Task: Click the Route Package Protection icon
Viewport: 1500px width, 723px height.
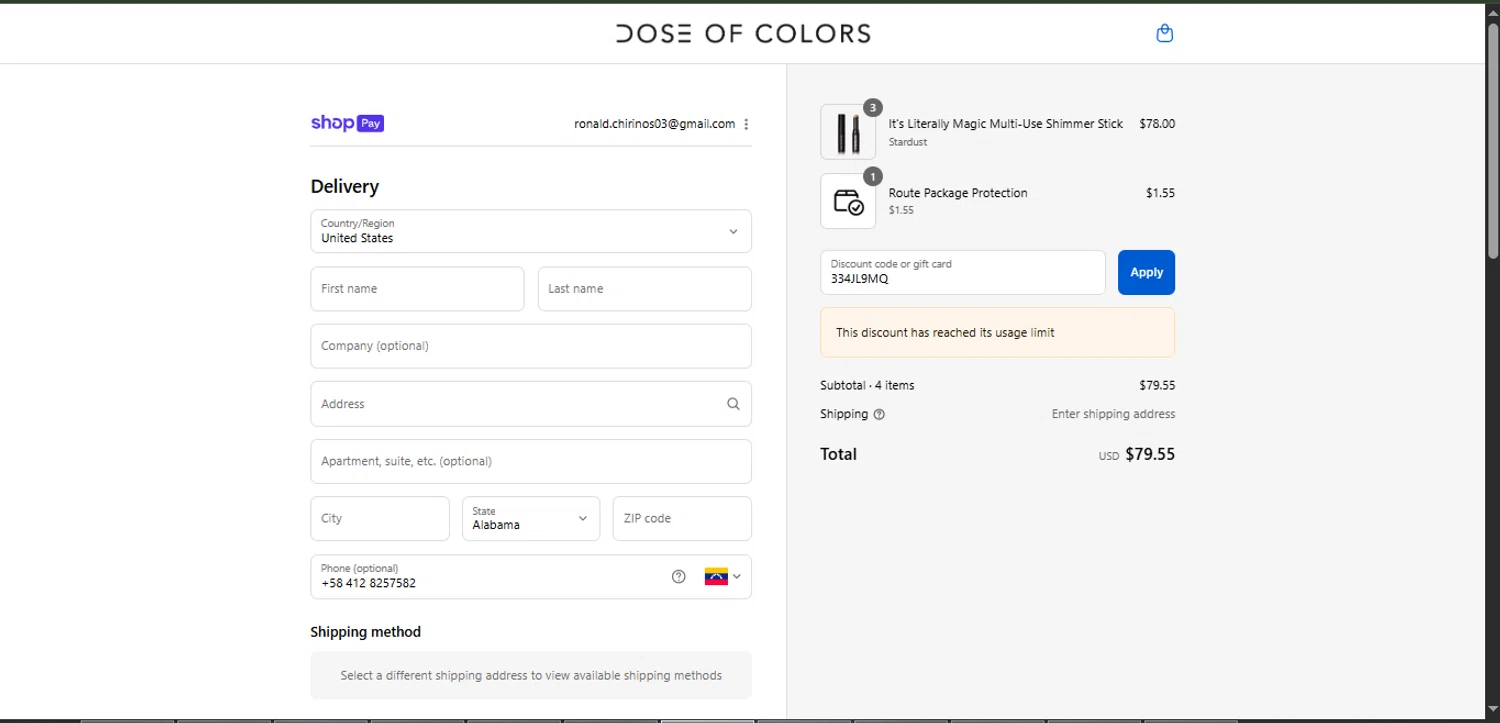Action: point(848,201)
